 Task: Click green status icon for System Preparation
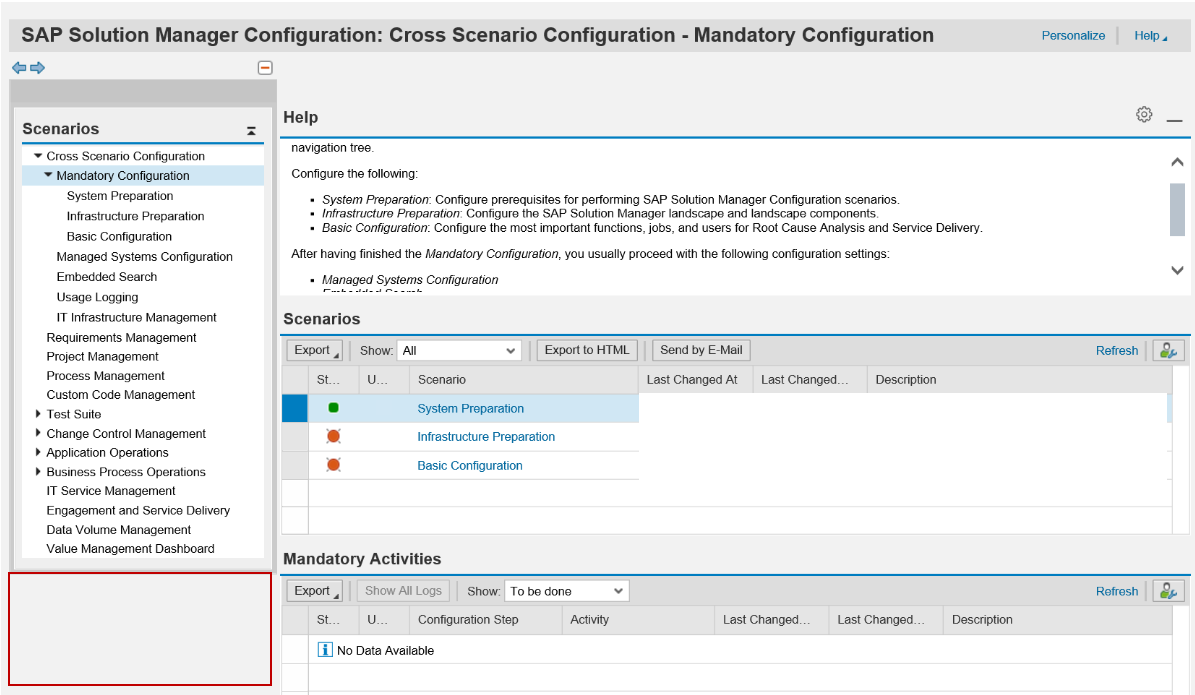click(333, 408)
